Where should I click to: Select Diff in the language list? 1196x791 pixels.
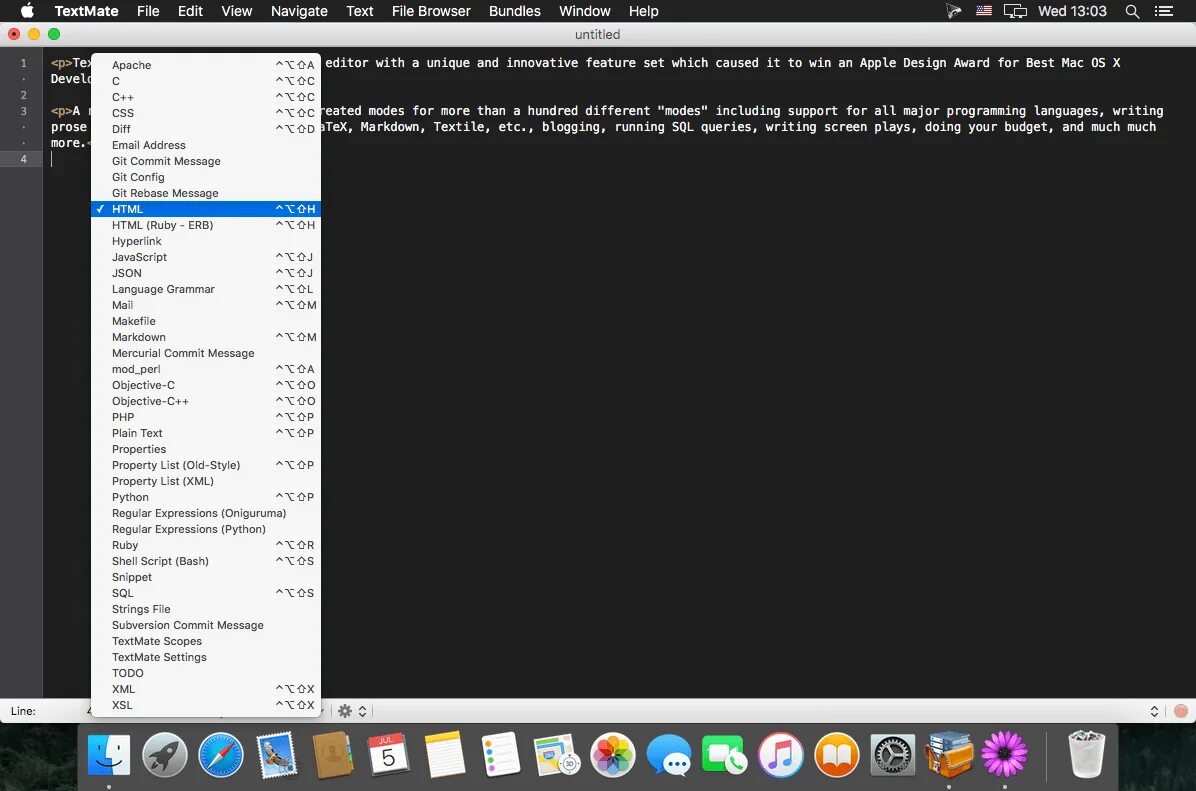(206, 129)
